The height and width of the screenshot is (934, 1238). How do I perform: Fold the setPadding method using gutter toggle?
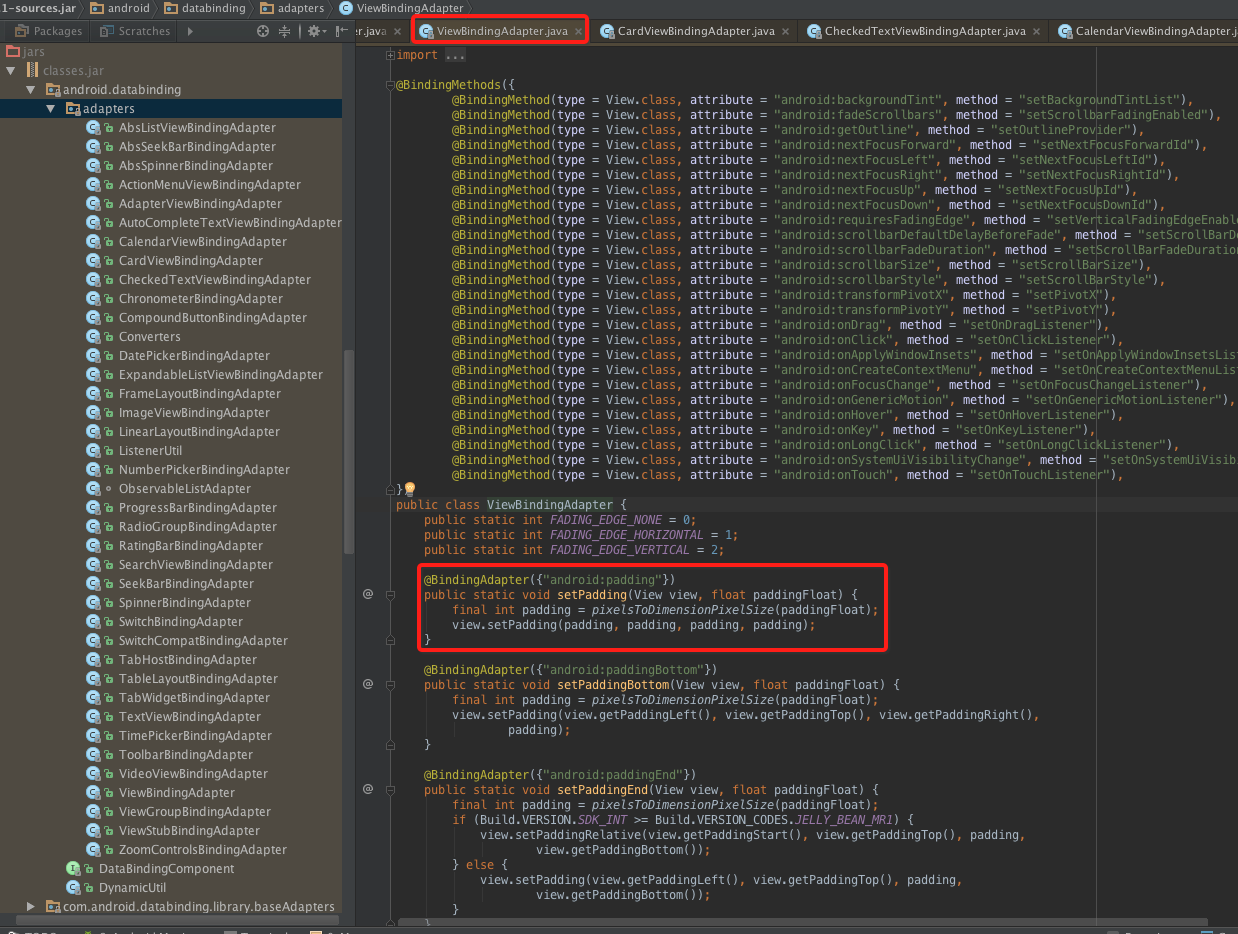[390, 594]
